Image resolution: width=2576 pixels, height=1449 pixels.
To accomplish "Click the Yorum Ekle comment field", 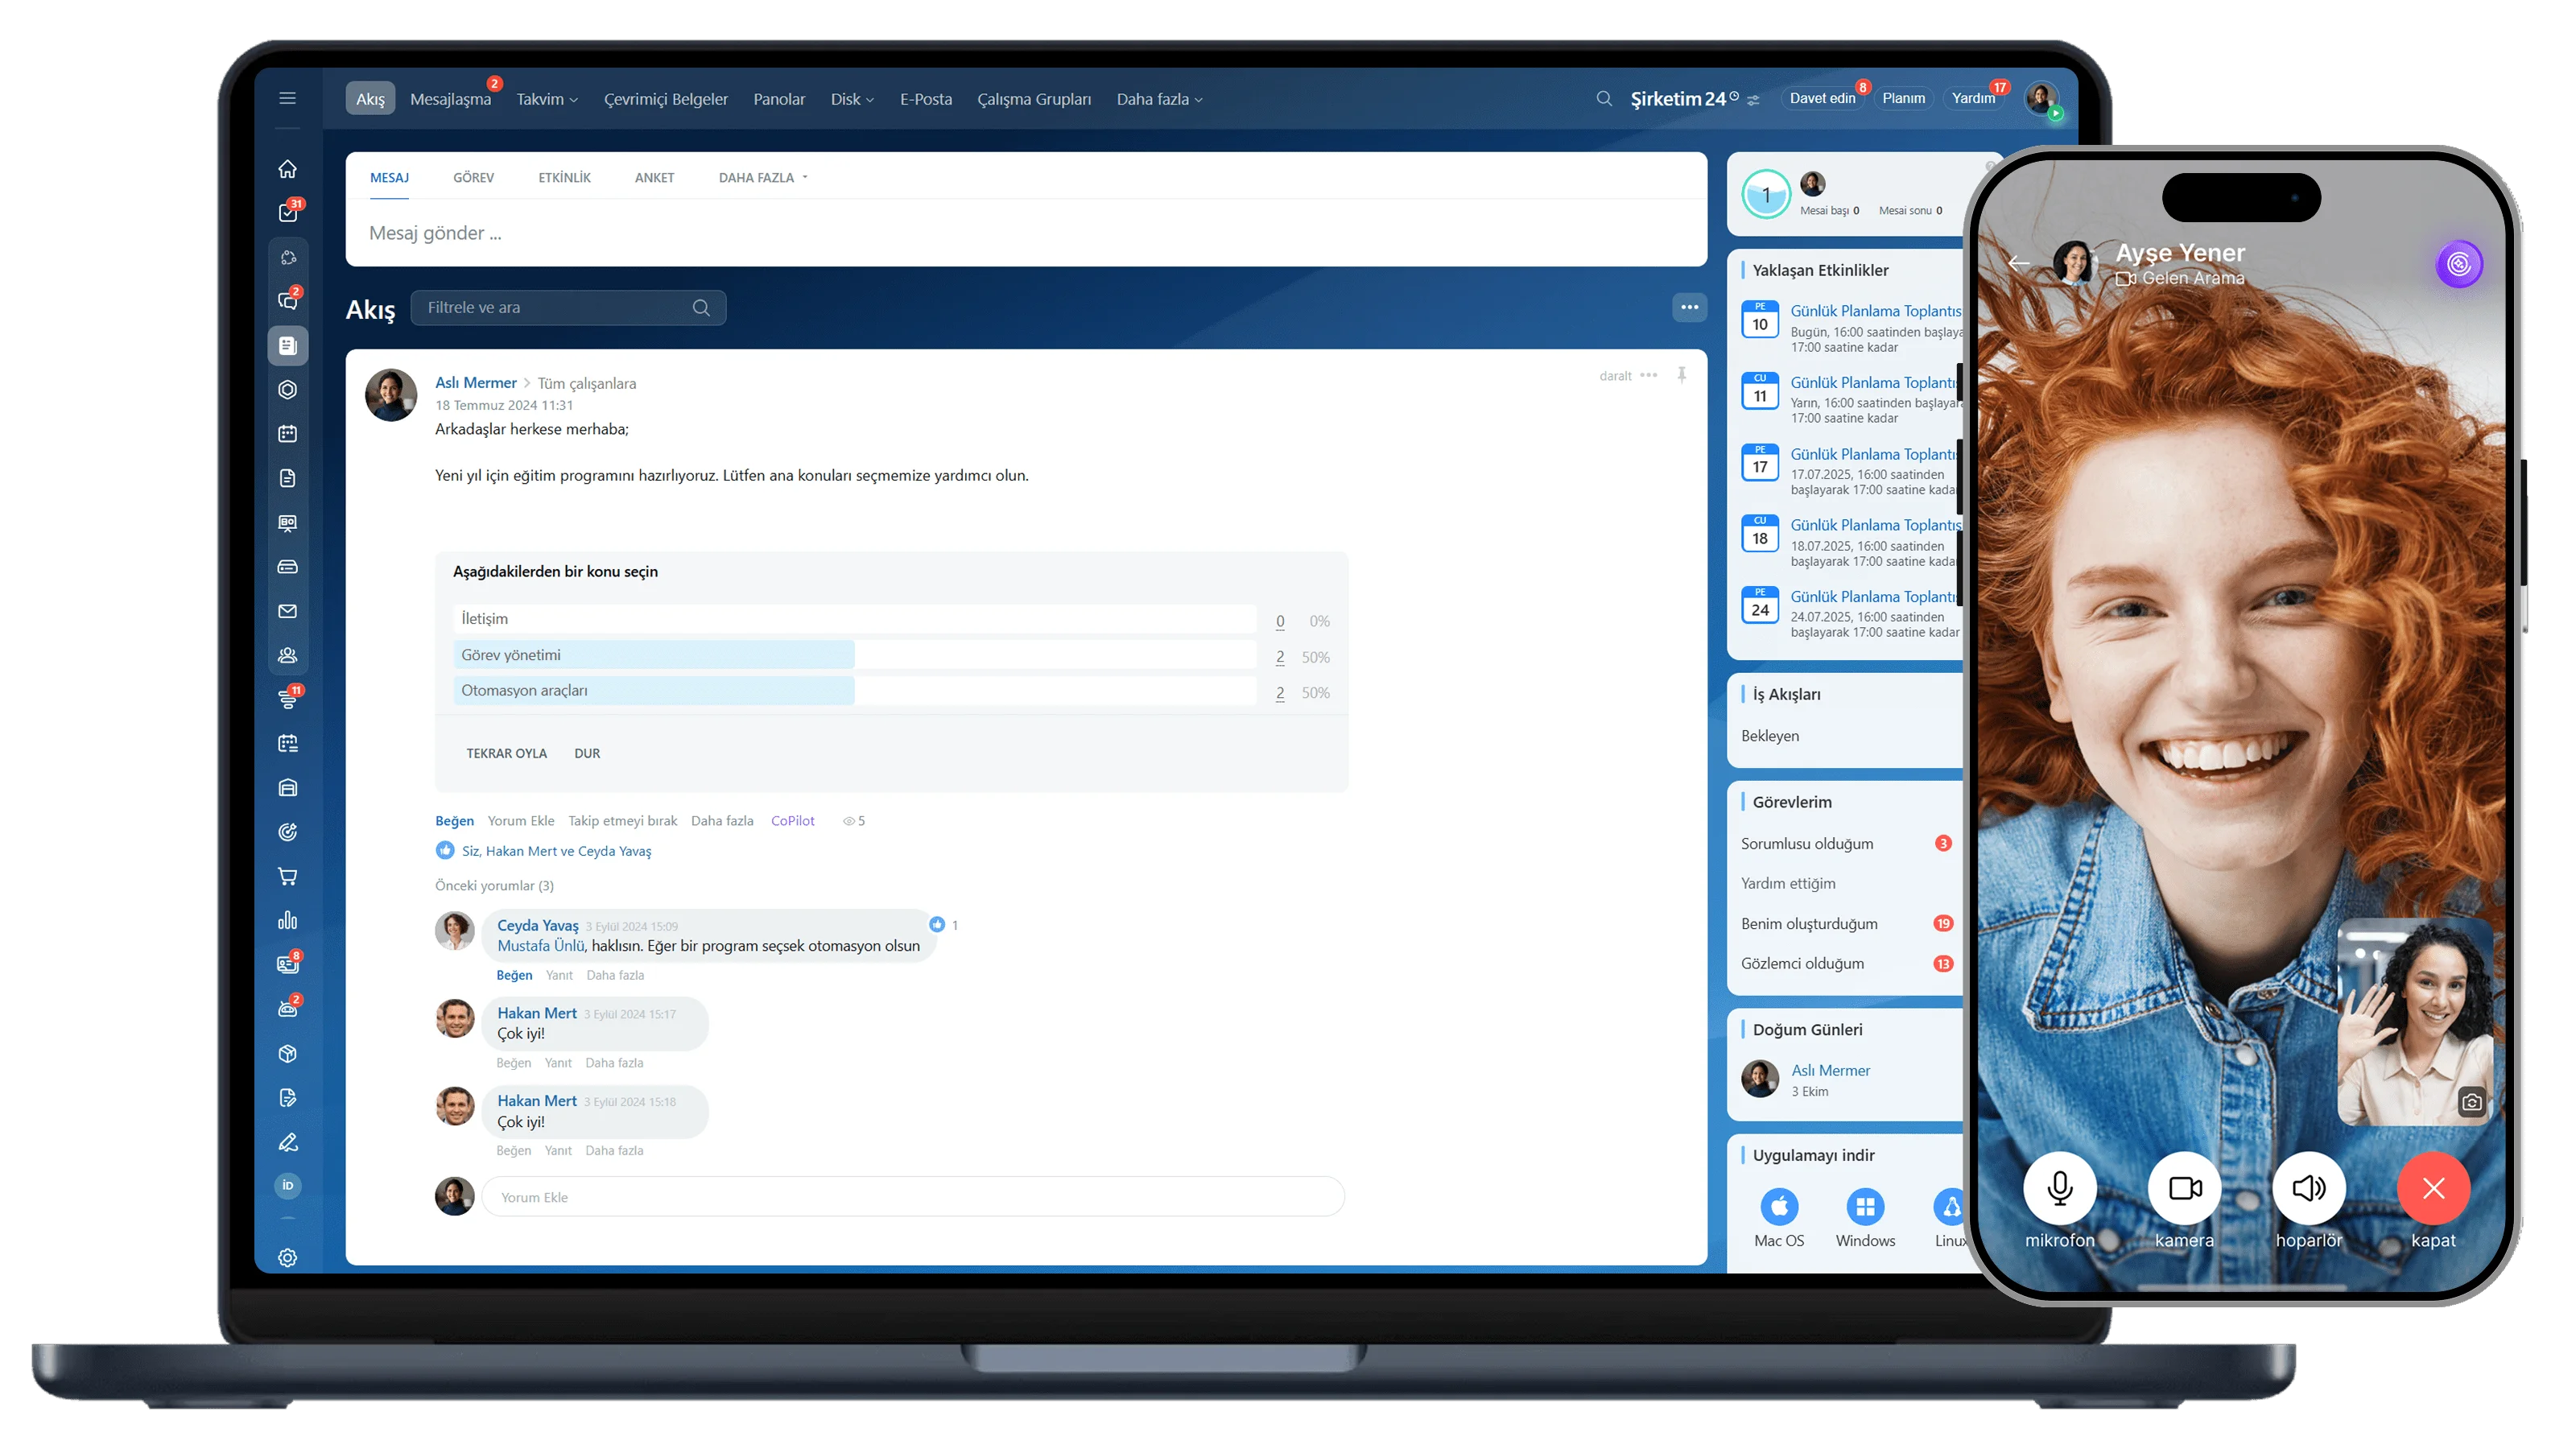I will click(x=912, y=1197).
